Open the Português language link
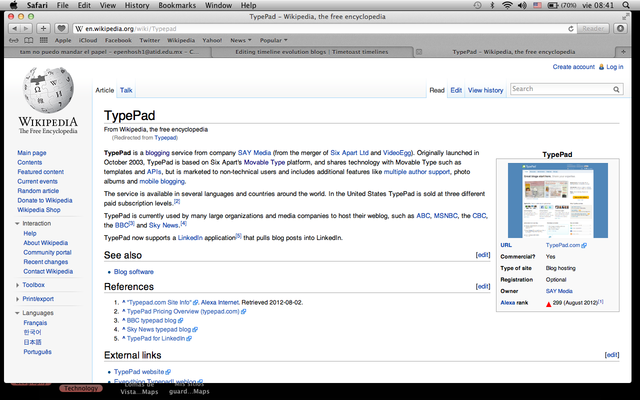This screenshot has width=640, height=400. (x=38, y=352)
